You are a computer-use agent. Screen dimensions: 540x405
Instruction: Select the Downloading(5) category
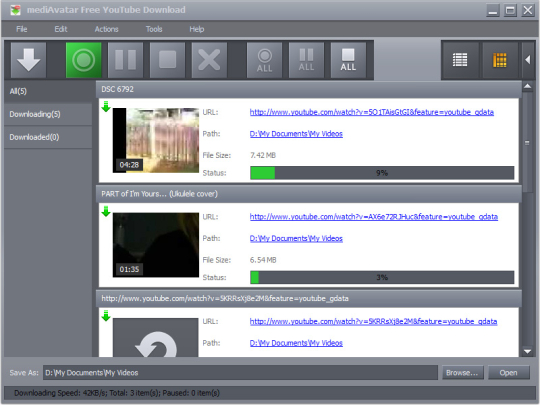coord(48,114)
